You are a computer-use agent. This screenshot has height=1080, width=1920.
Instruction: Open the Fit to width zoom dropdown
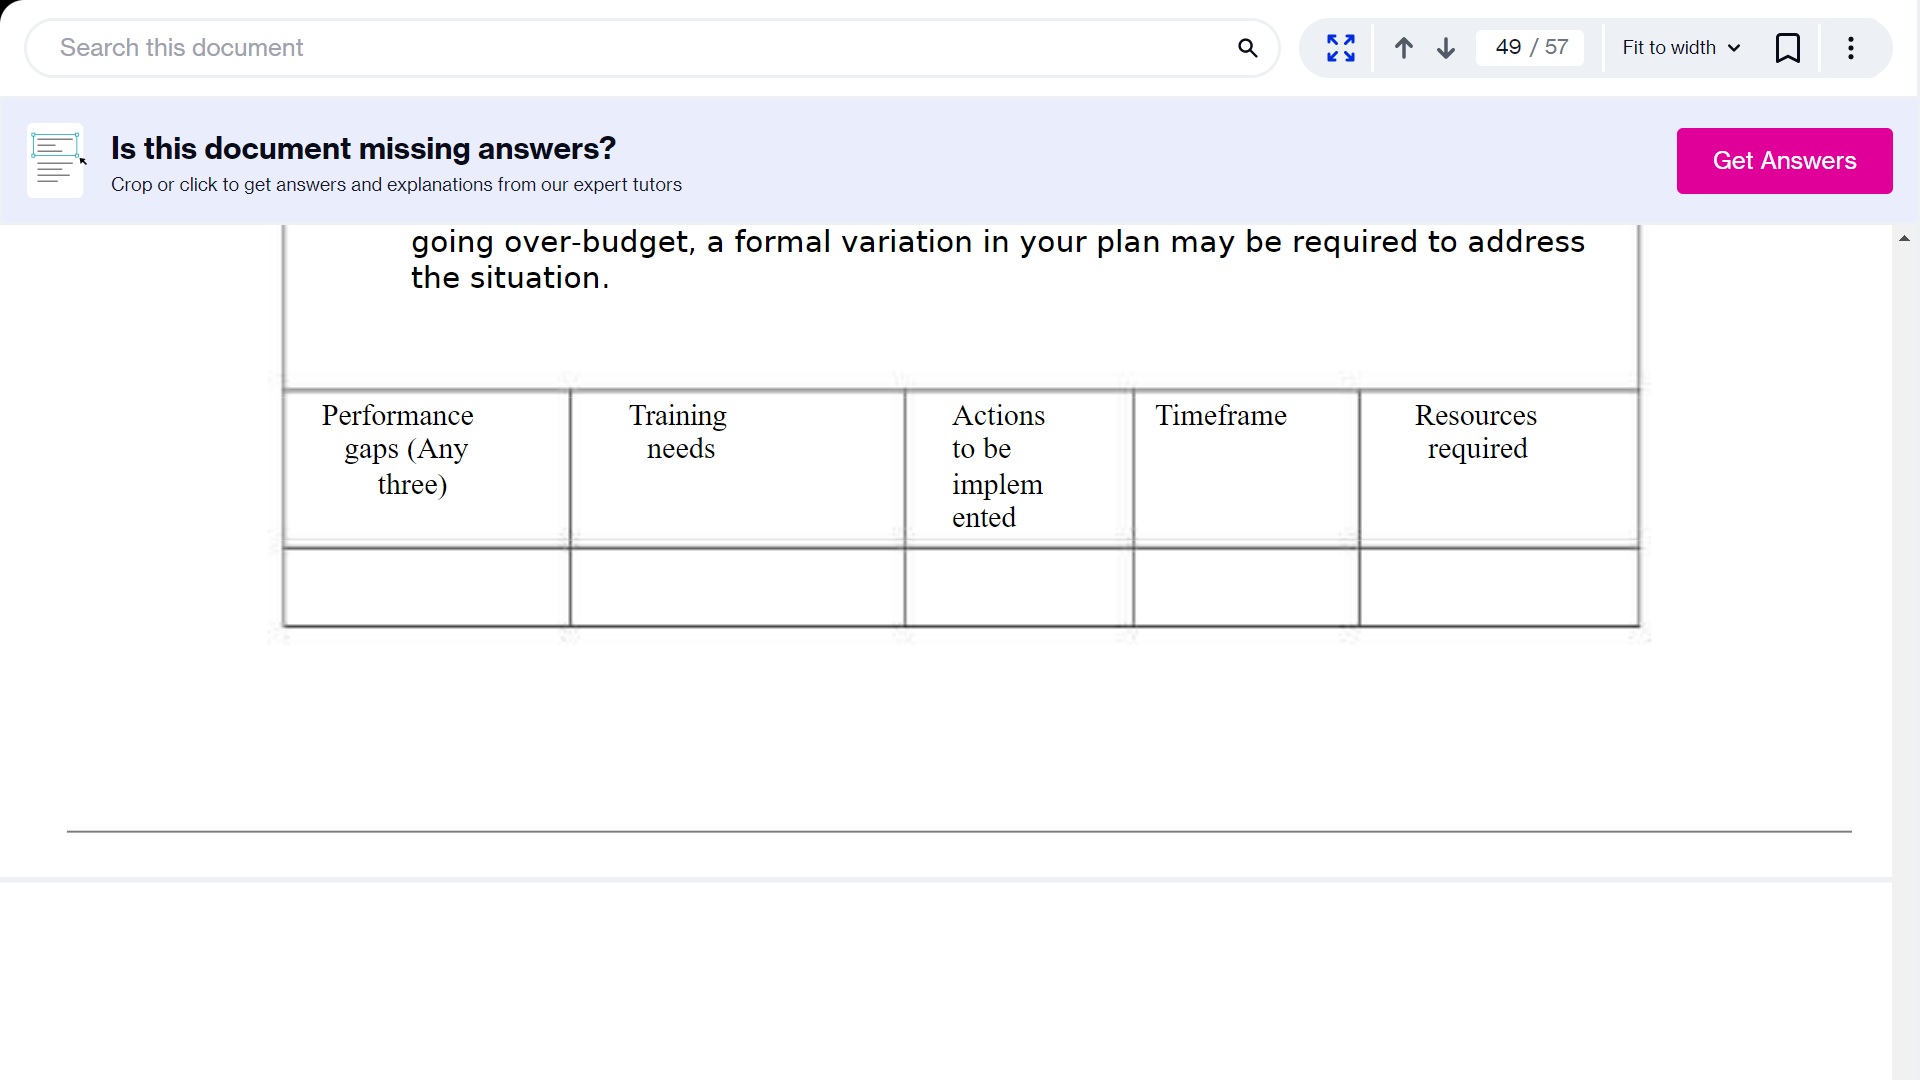[1681, 48]
